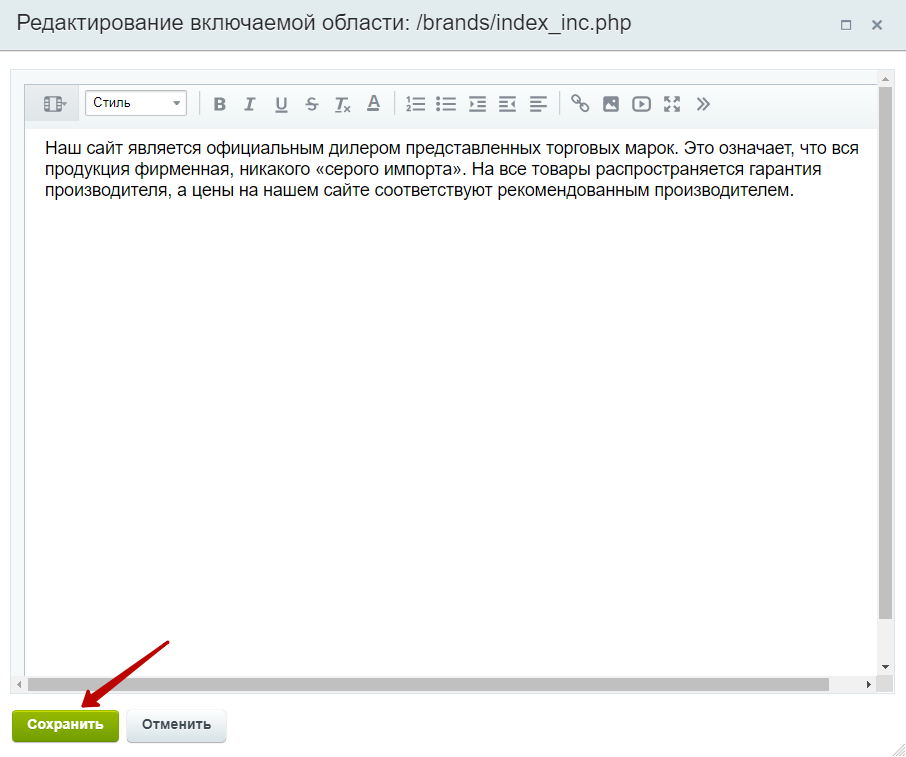
Task: Insert a video
Action: 641,104
